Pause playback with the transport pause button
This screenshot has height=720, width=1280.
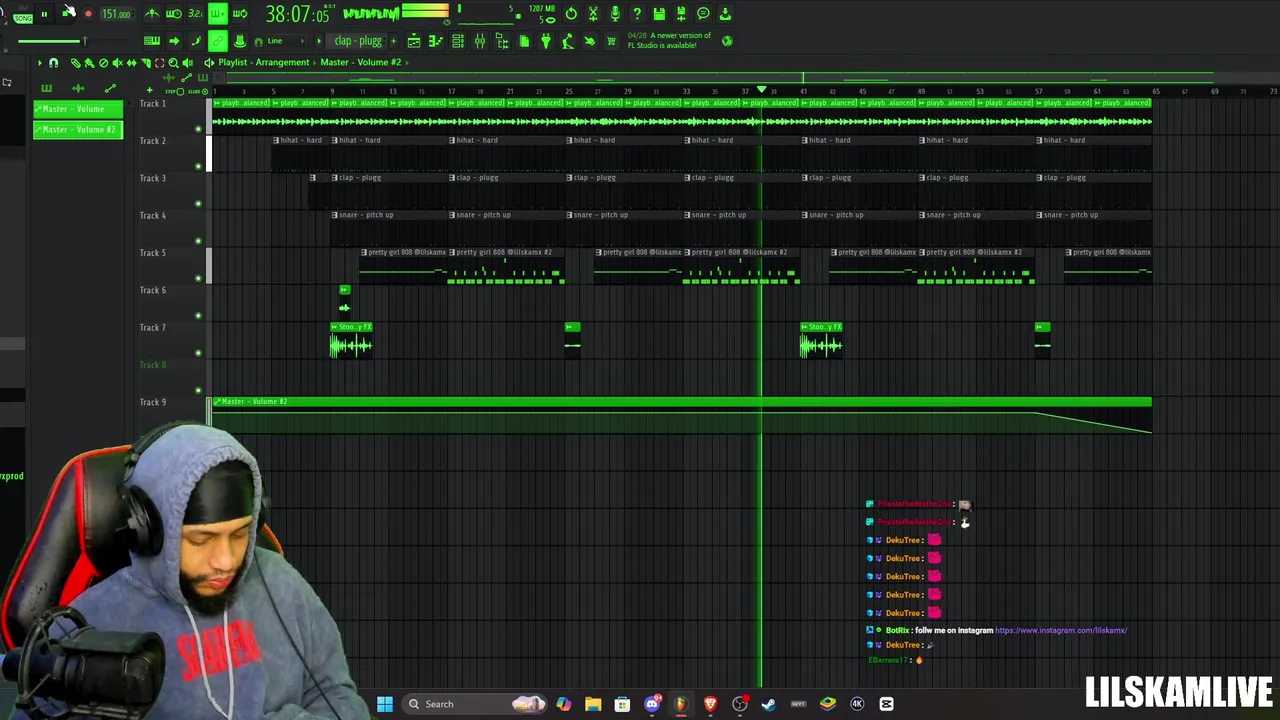coord(44,14)
